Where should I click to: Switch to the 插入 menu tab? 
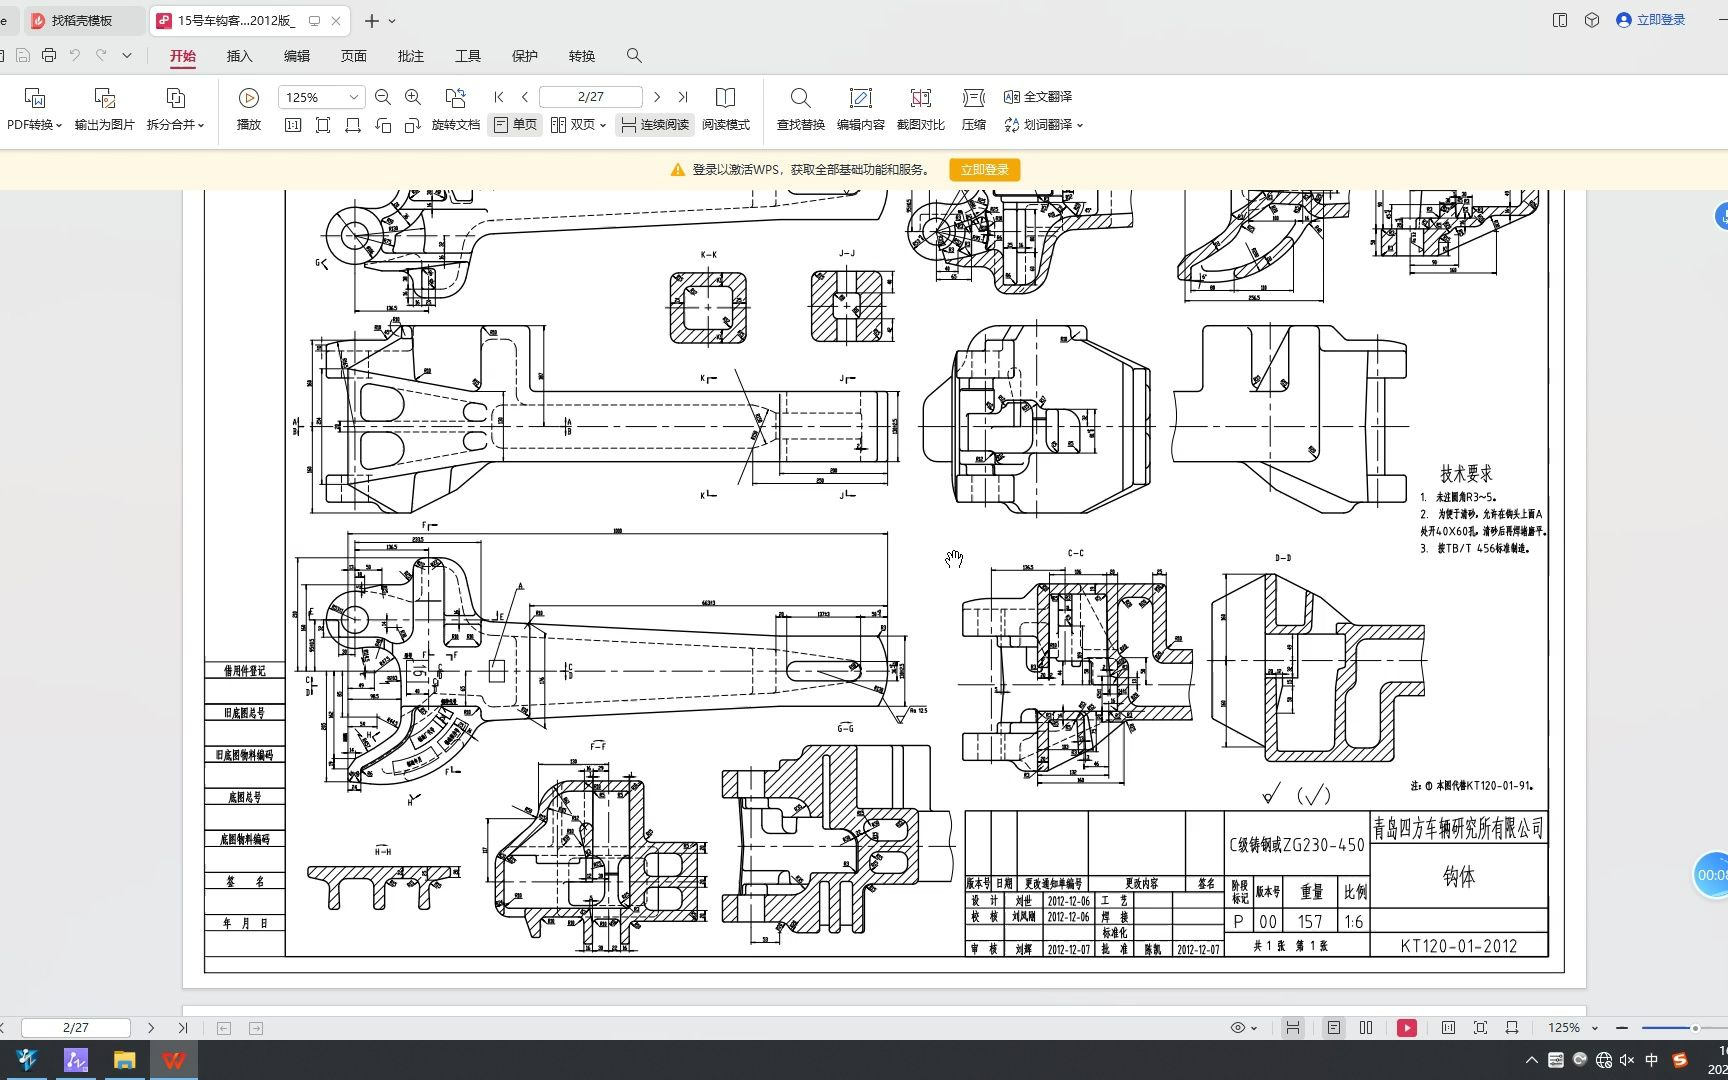tap(239, 56)
